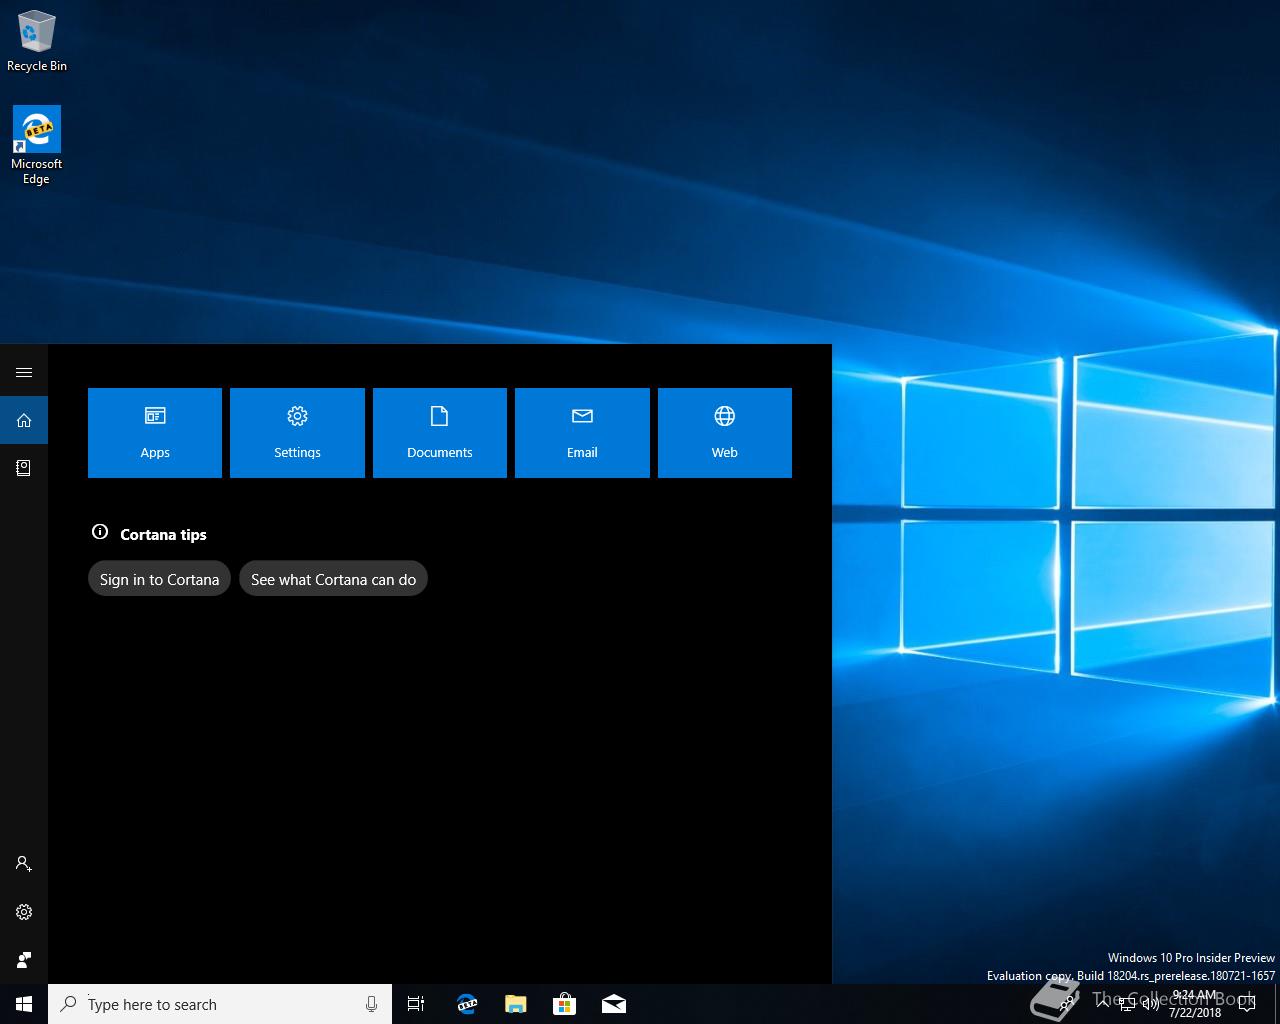Image resolution: width=1280 pixels, height=1024 pixels.
Task: Click the volume speaker icon
Action: [x=1150, y=1004]
